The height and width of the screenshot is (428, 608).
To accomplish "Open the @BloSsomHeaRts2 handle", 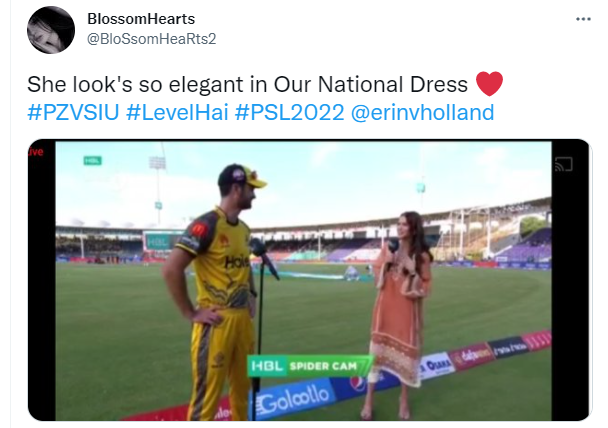I will click(x=151, y=39).
